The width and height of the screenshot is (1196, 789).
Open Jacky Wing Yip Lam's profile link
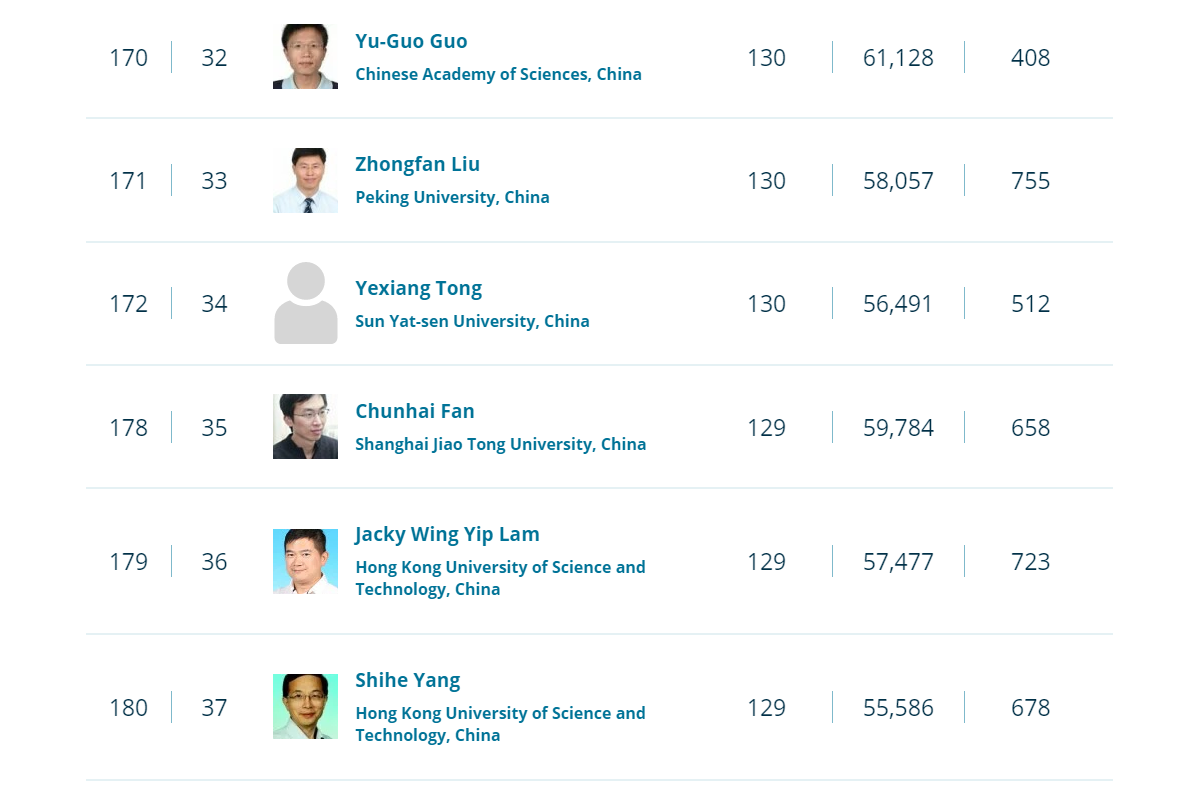tap(447, 534)
